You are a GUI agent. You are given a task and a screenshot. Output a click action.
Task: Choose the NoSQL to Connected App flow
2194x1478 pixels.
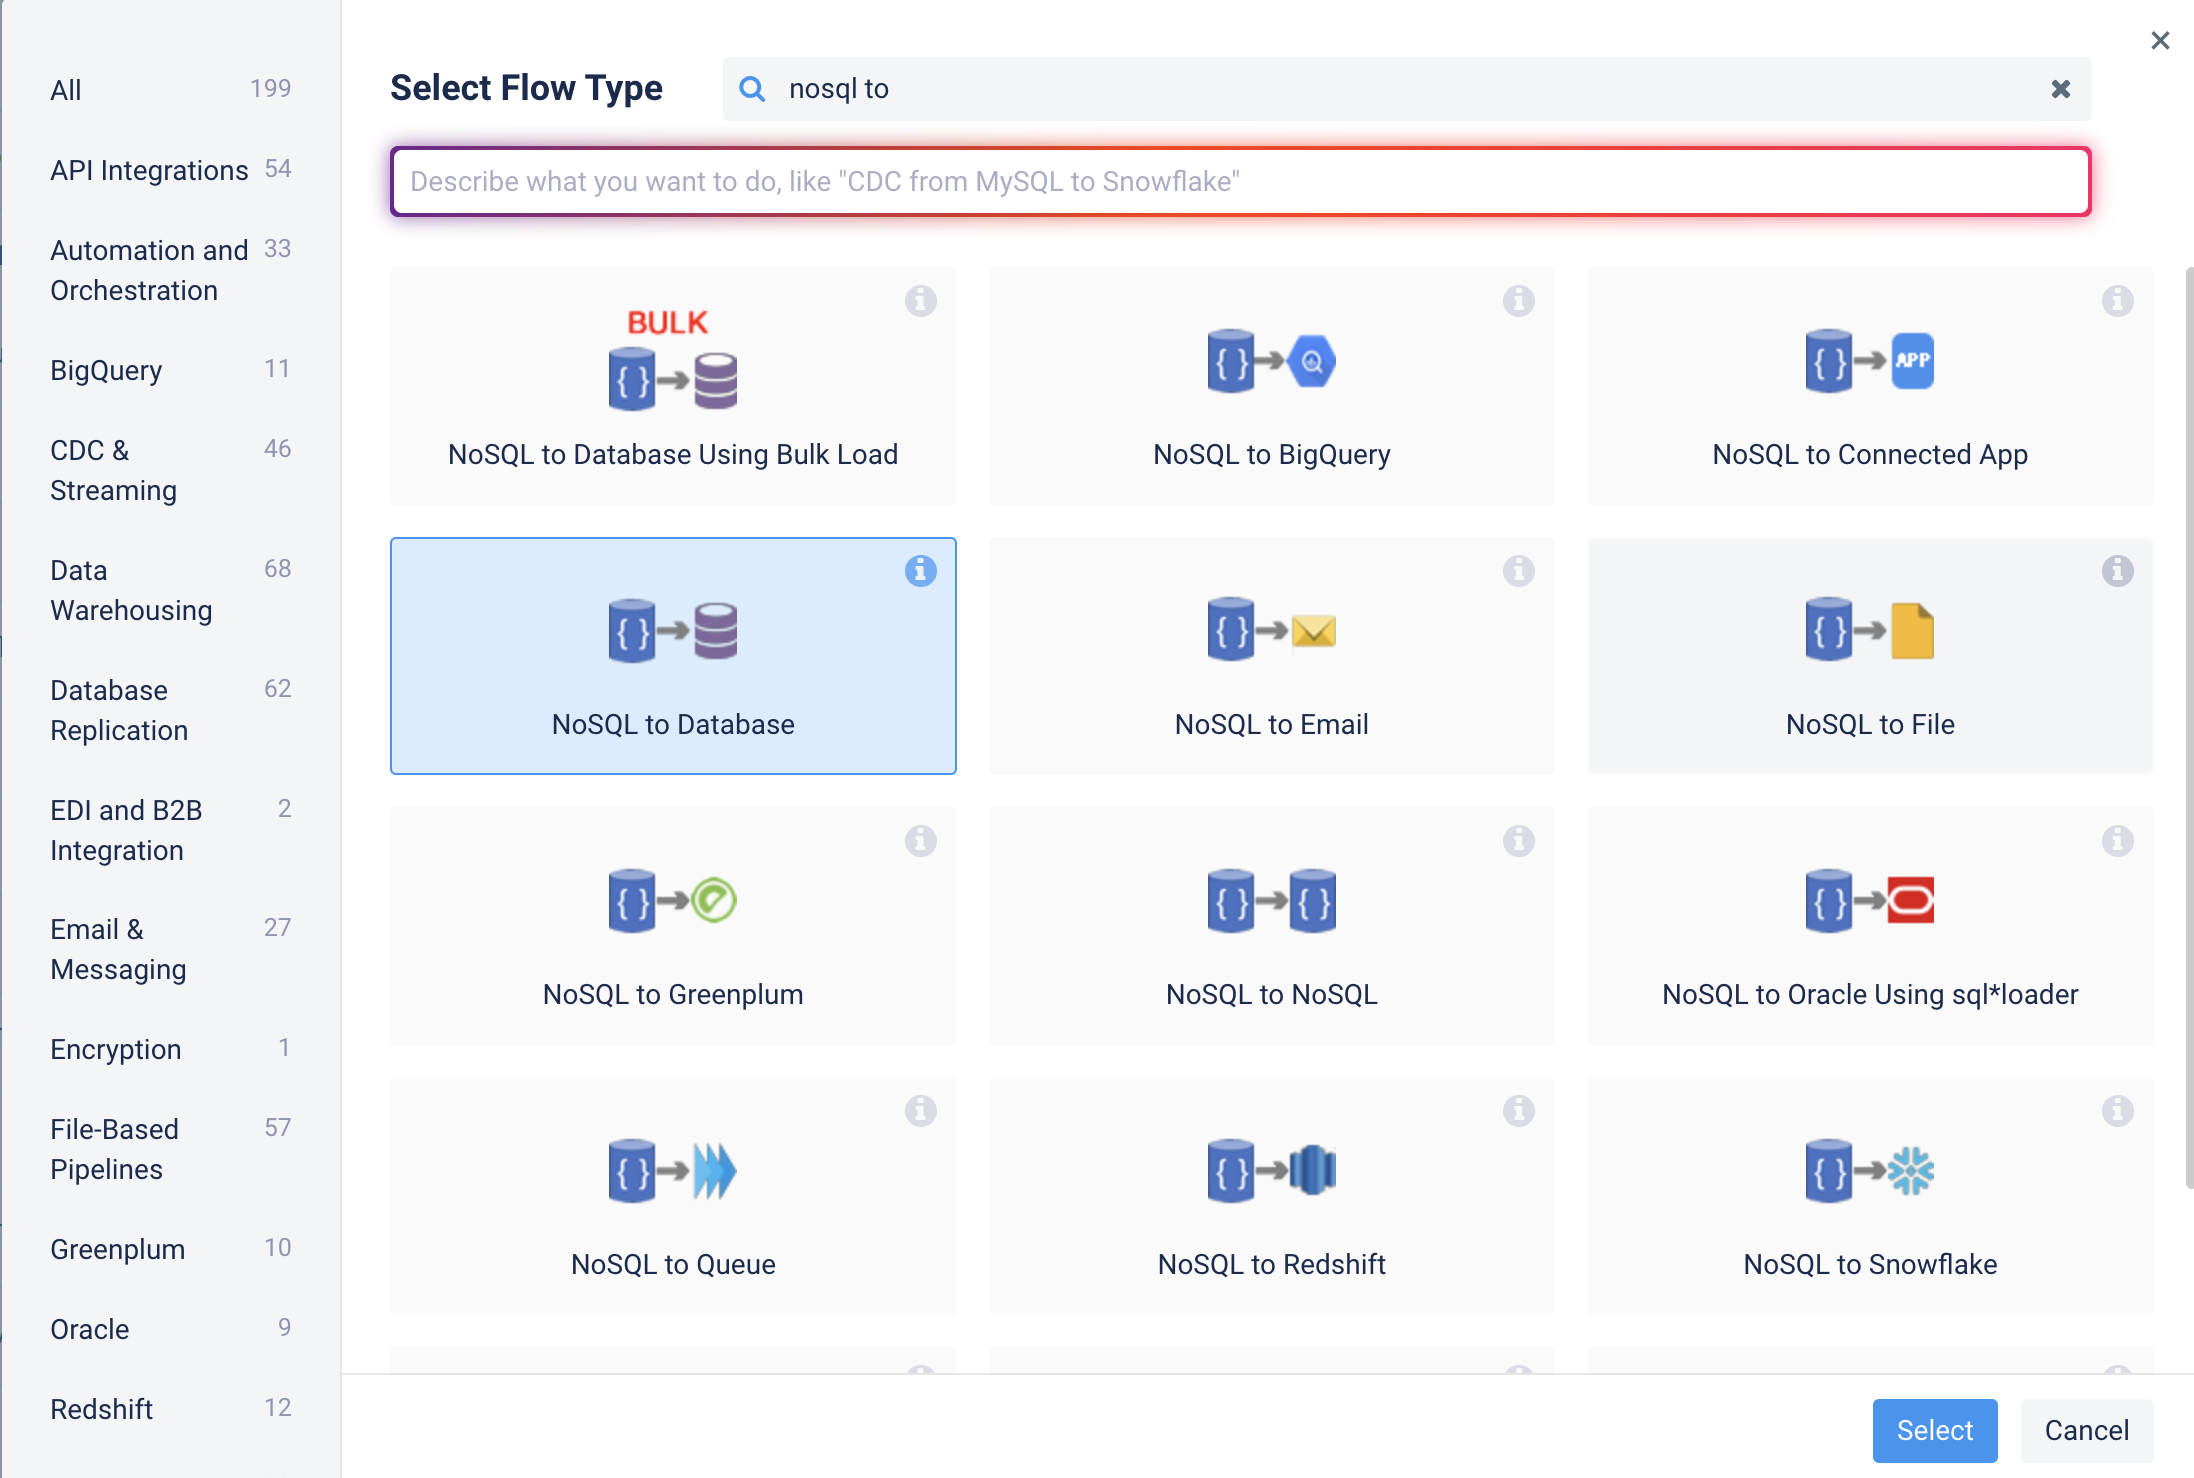(x=1870, y=386)
